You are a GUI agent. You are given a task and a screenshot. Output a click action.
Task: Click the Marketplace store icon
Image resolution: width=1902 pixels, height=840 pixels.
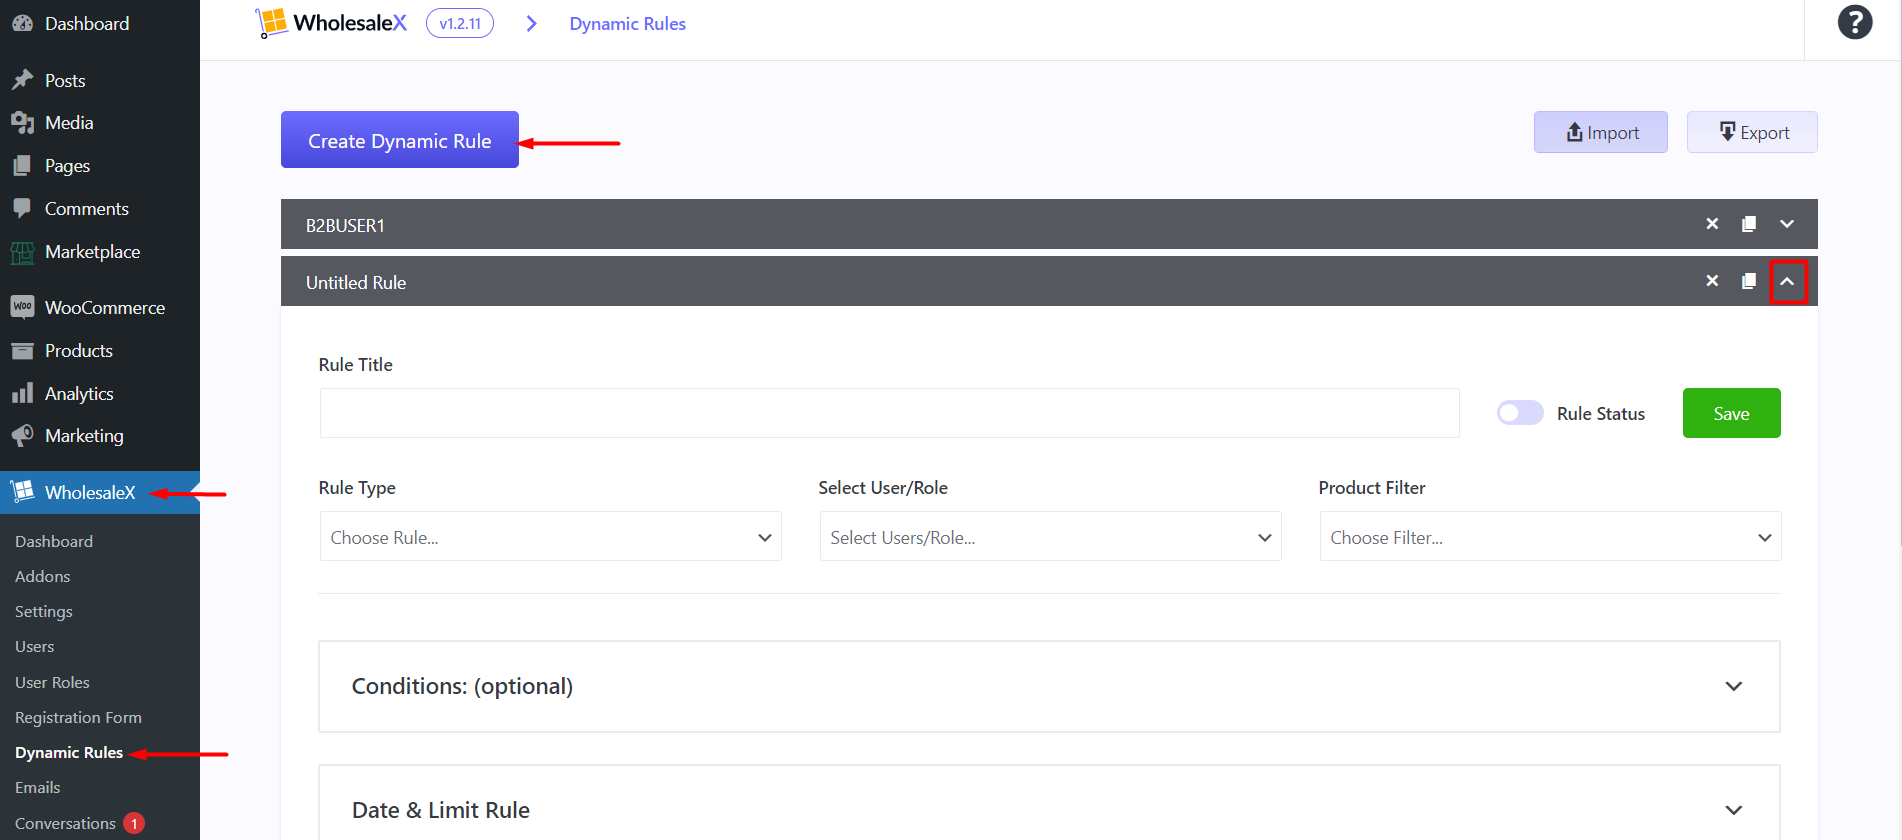(22, 252)
